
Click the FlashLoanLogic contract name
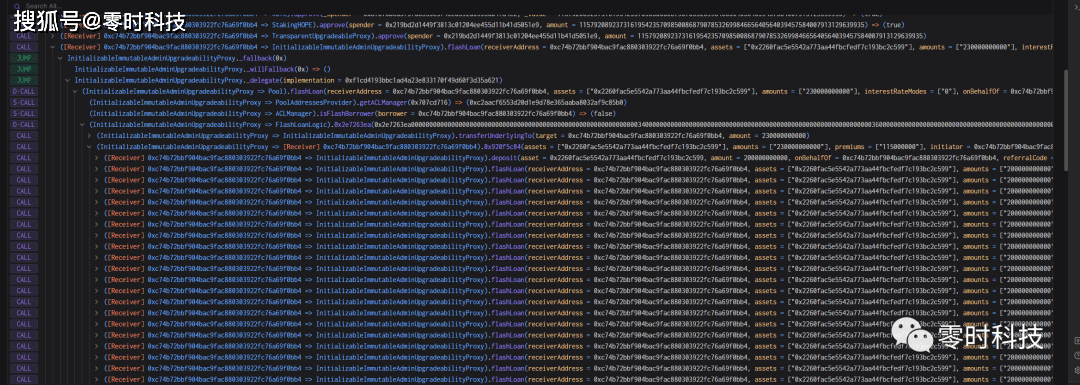(x=302, y=124)
